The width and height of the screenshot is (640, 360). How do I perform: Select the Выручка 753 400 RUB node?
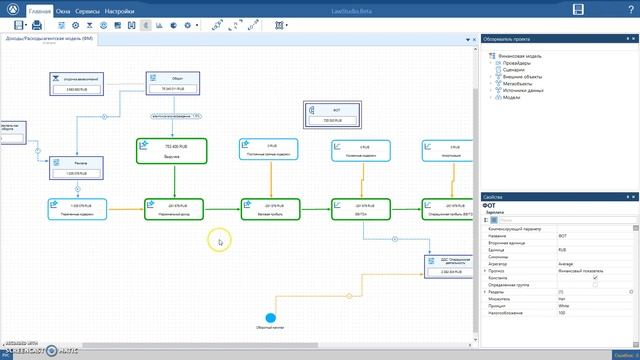(171, 151)
